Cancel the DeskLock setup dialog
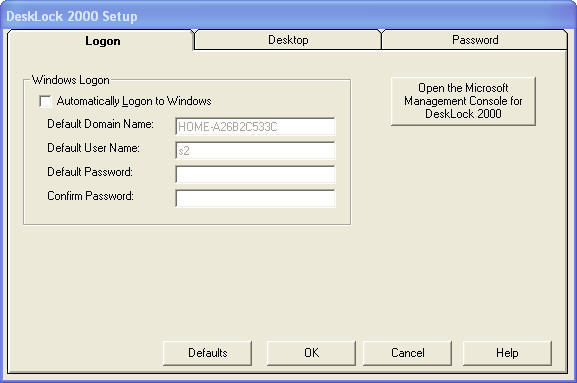The image size is (577, 383). click(407, 353)
